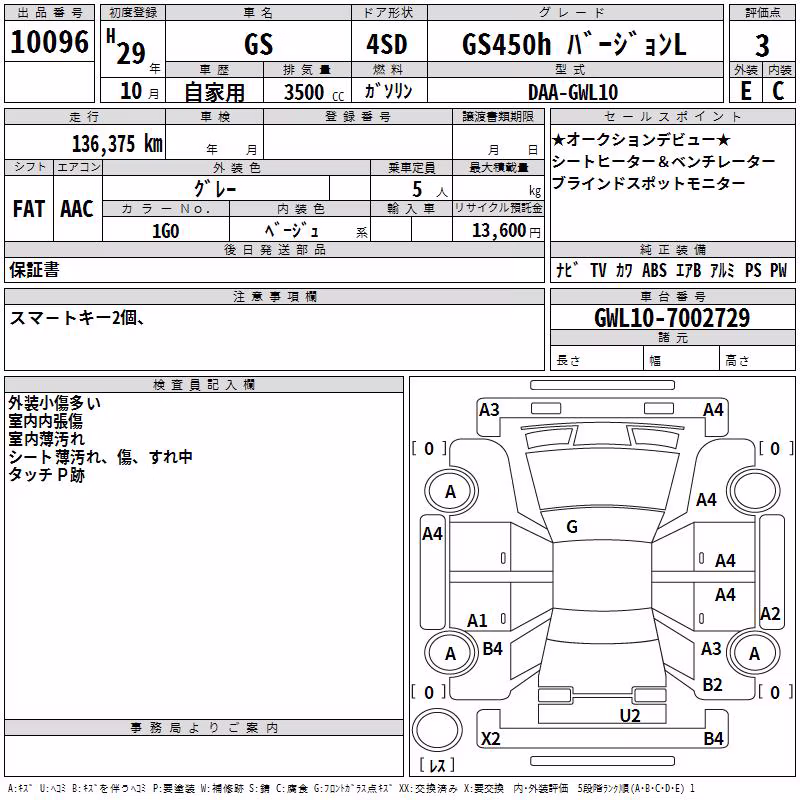Select the PS power steering code
Screen dimensions: 800x800
[753, 270]
